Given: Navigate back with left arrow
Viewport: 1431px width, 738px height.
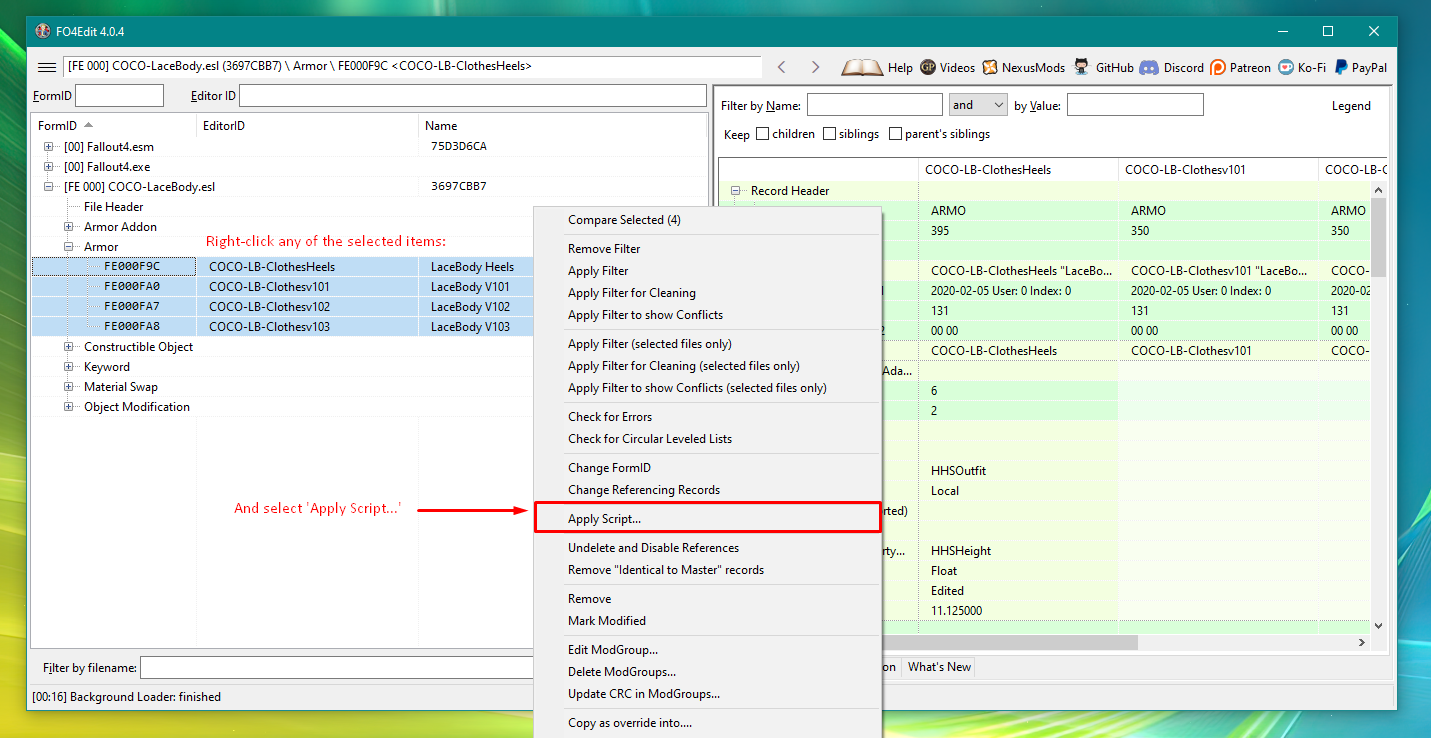Looking at the screenshot, I should (782, 67).
